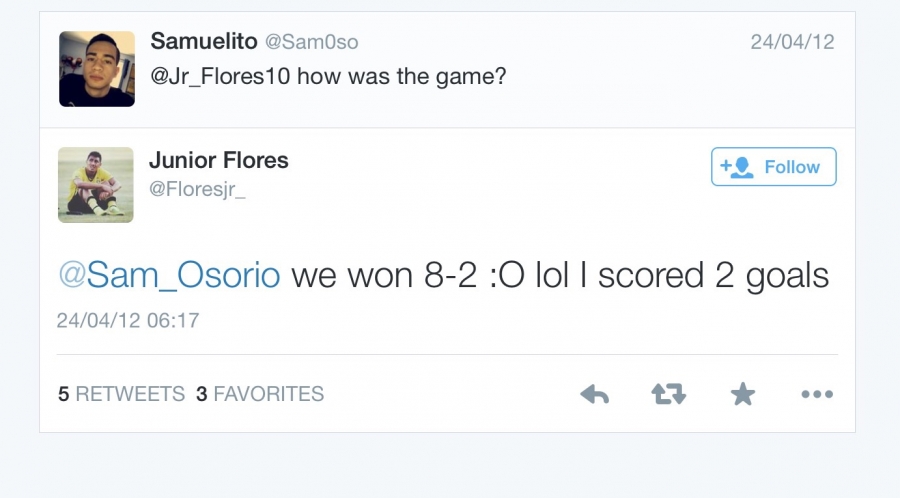Visit the Junior Flores name link
This screenshot has height=498, width=900.
pos(218,159)
